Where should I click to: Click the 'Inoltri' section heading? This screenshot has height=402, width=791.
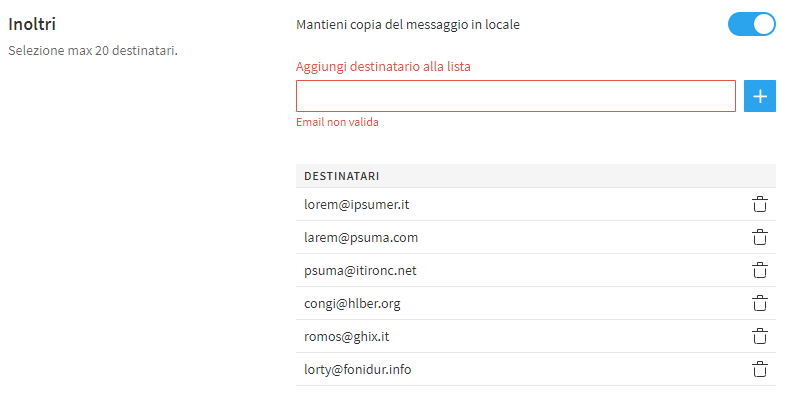31,24
